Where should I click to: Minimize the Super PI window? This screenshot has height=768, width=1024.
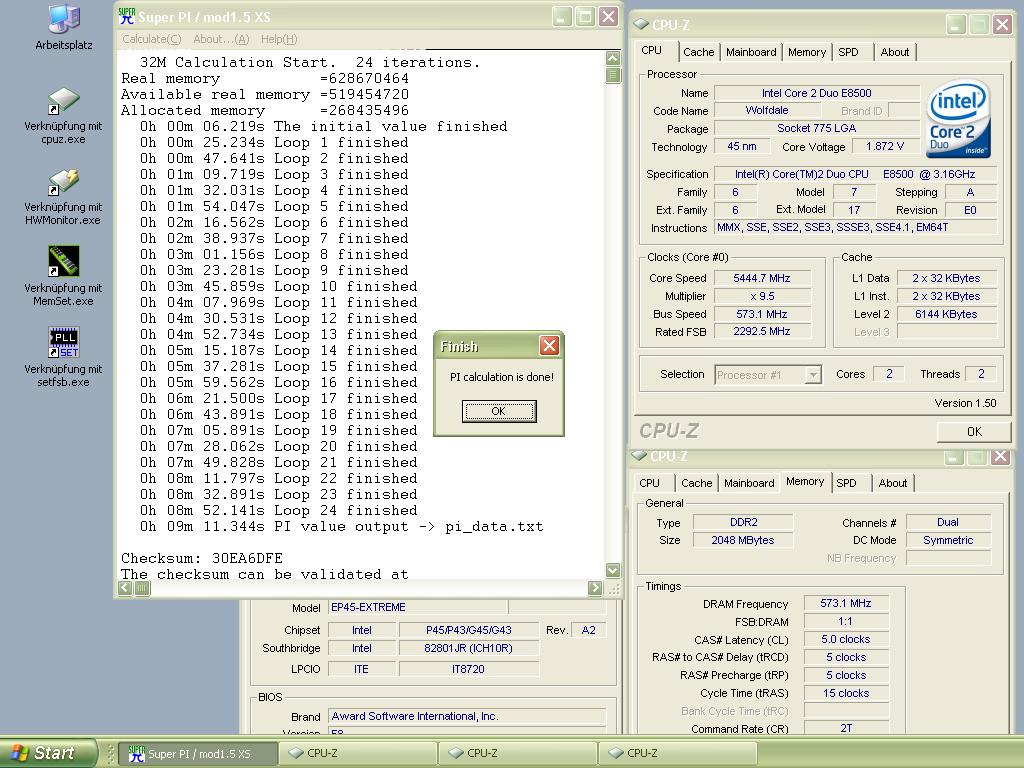click(x=562, y=16)
